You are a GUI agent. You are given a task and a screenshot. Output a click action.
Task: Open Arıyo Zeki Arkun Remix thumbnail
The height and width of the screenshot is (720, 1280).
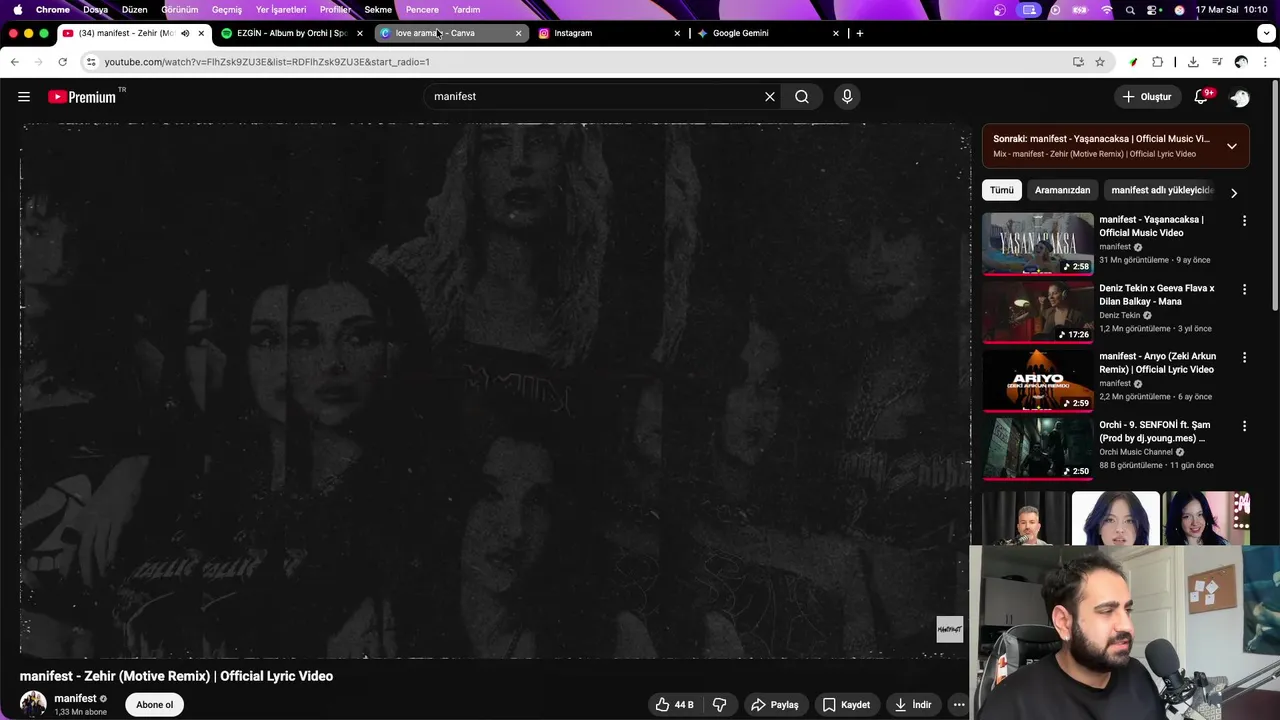click(1038, 381)
